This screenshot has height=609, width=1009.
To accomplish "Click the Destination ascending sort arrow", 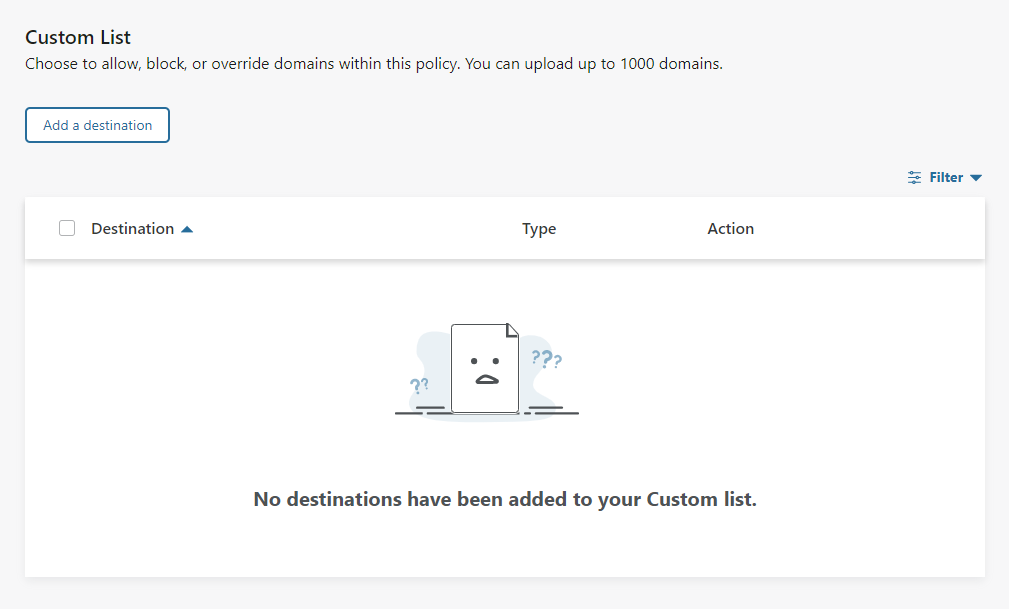I will click(187, 229).
